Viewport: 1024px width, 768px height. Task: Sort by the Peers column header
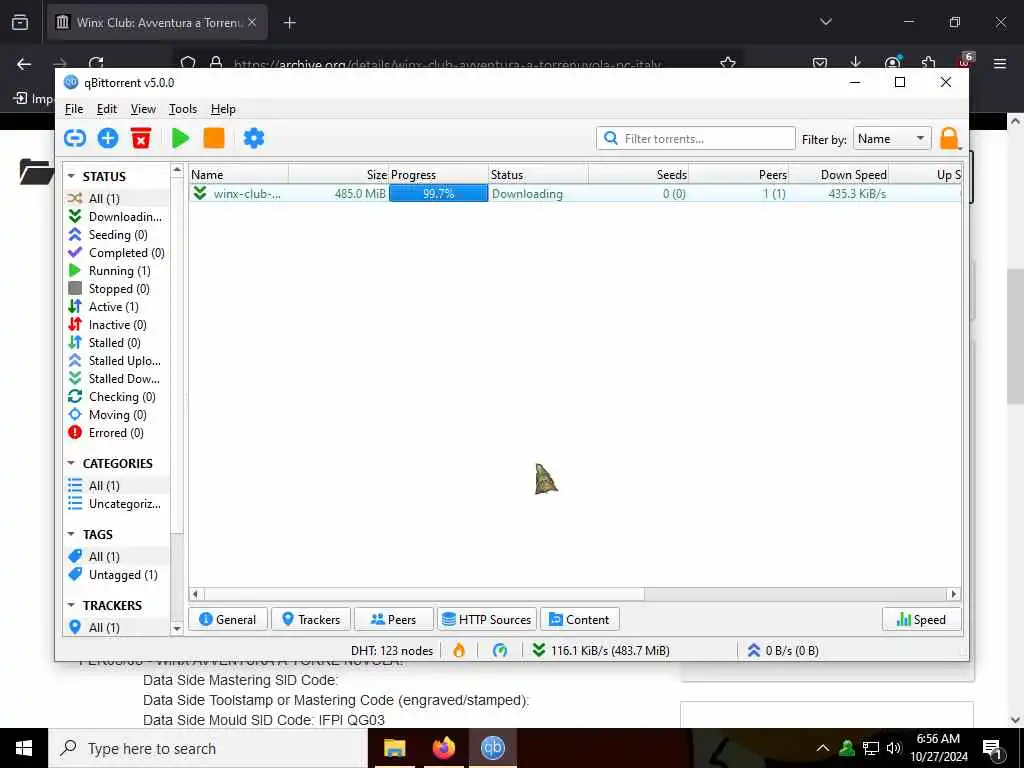pos(739,174)
